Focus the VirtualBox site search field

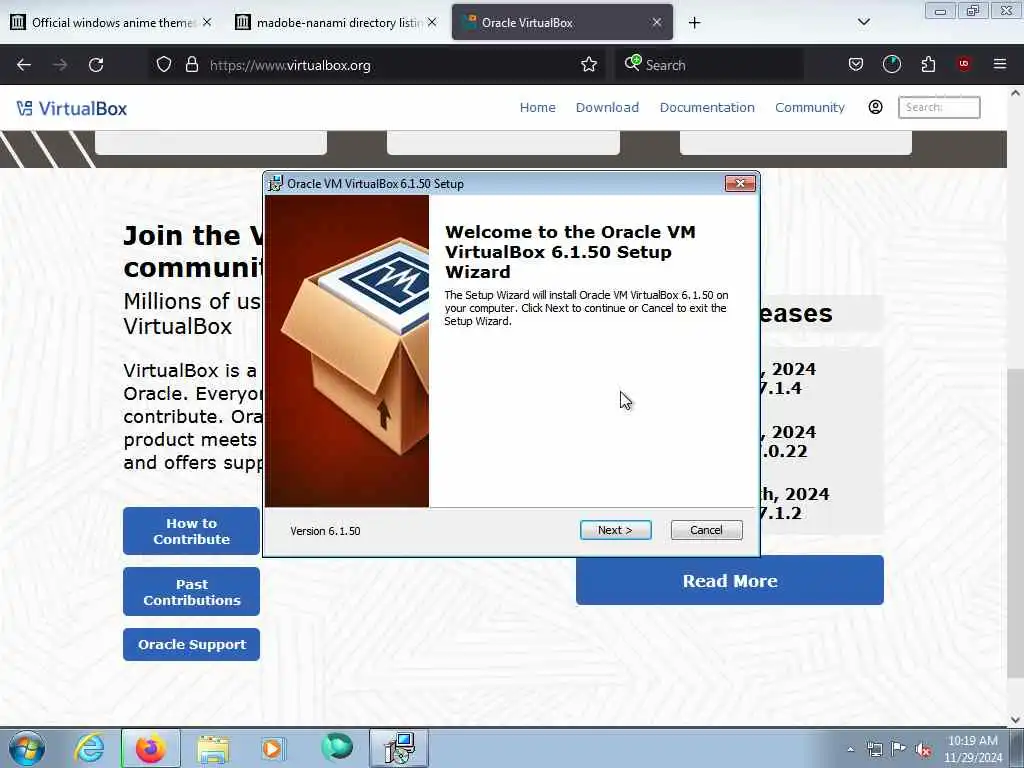(938, 107)
